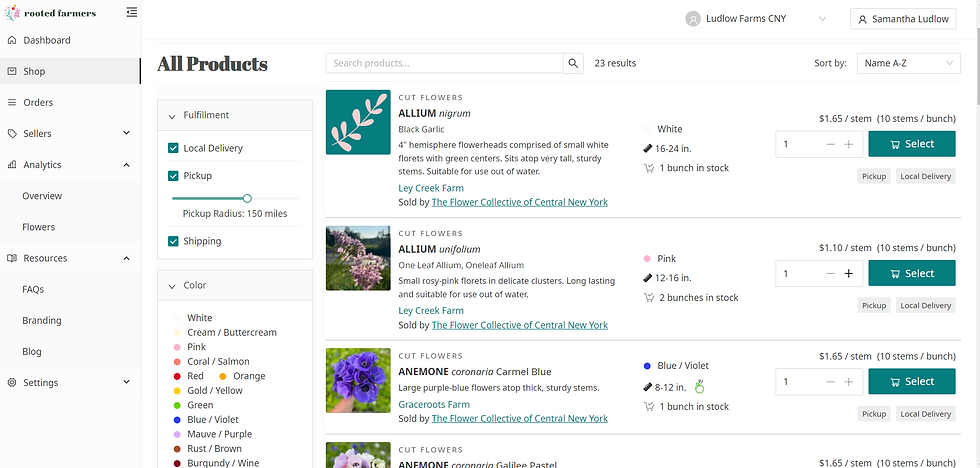The image size is (980, 468).
Task: Click the Search products input field
Action: click(444, 63)
